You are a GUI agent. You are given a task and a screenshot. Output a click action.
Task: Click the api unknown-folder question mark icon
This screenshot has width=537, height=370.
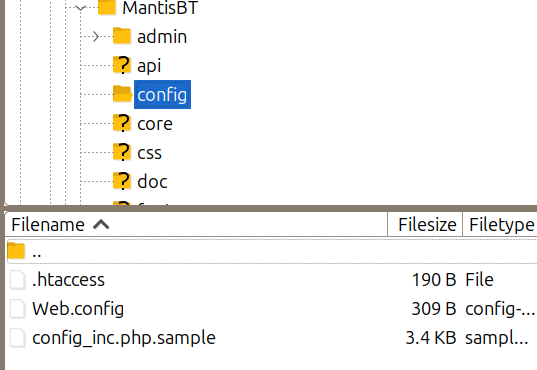tap(122, 65)
